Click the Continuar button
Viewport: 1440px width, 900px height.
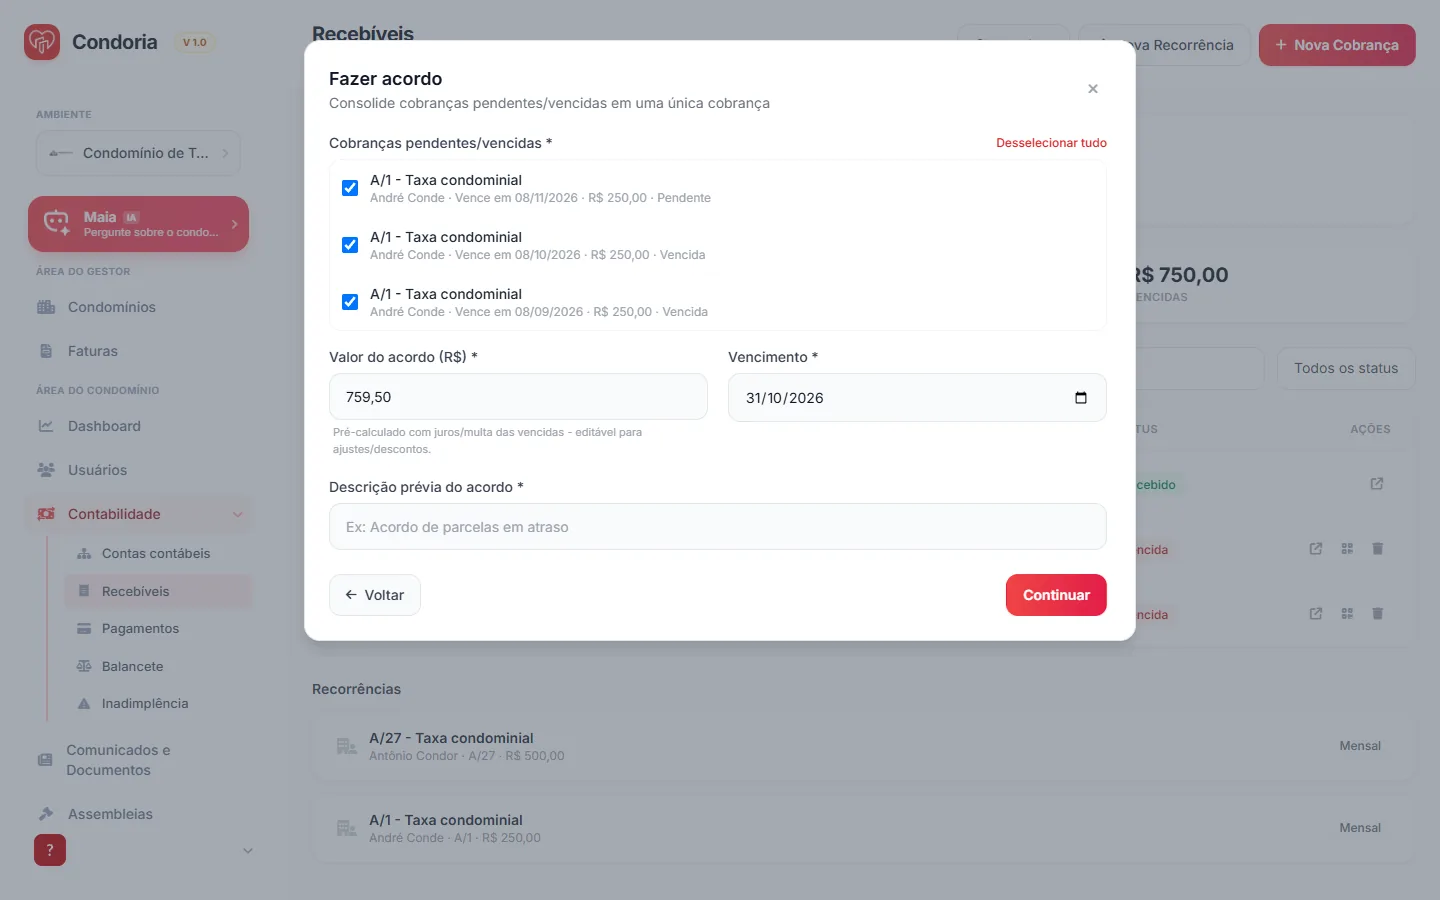[x=1056, y=595]
